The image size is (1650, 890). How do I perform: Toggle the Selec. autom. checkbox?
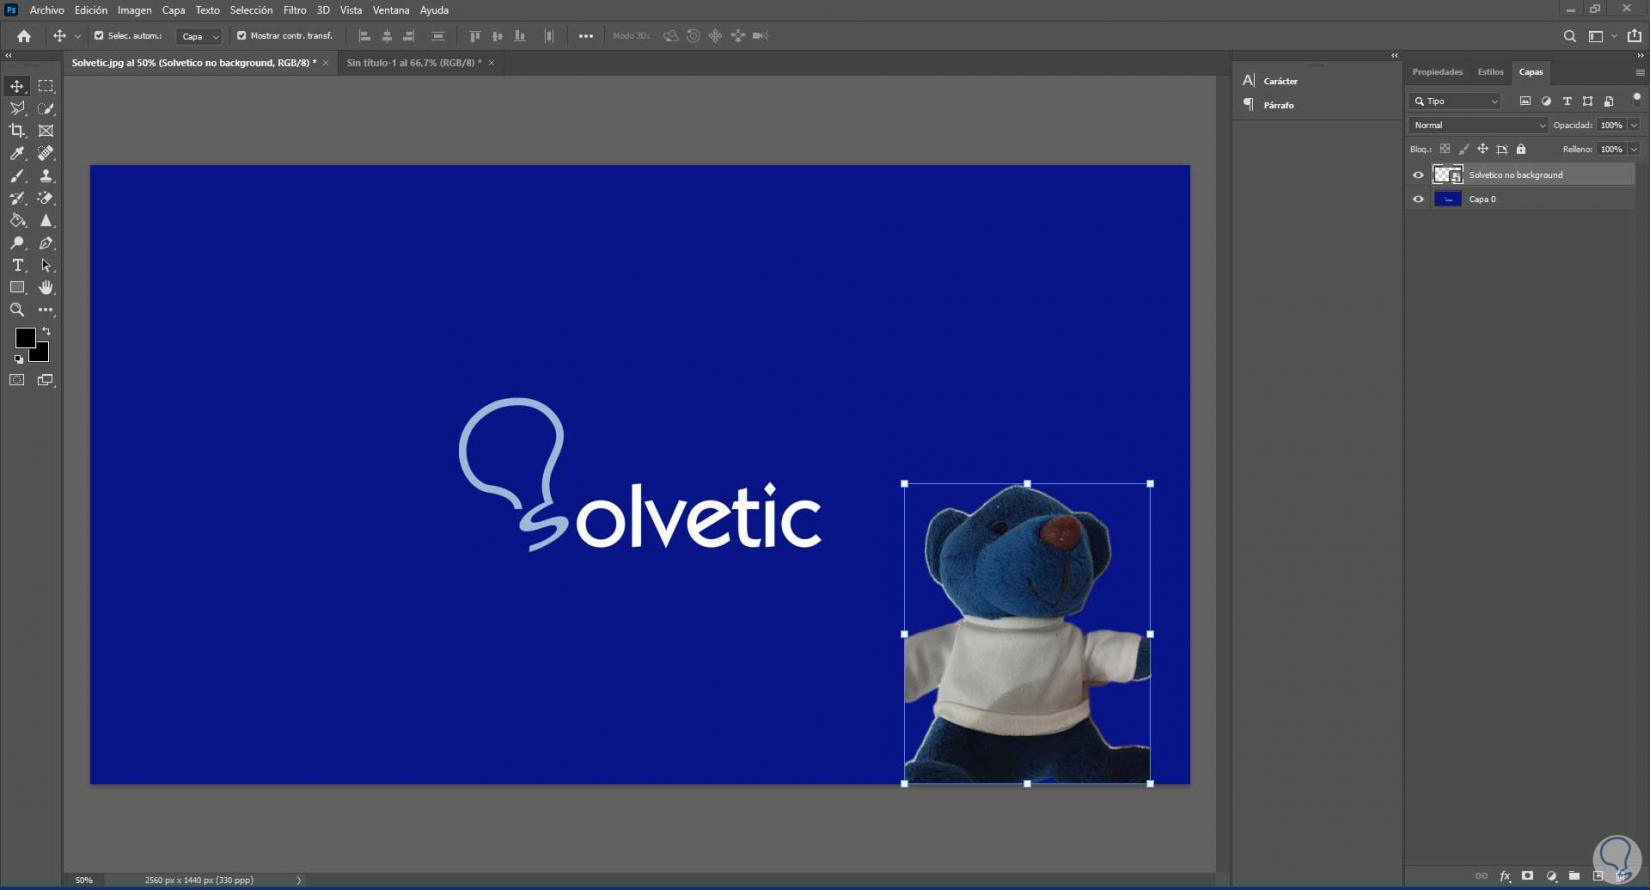[99, 36]
